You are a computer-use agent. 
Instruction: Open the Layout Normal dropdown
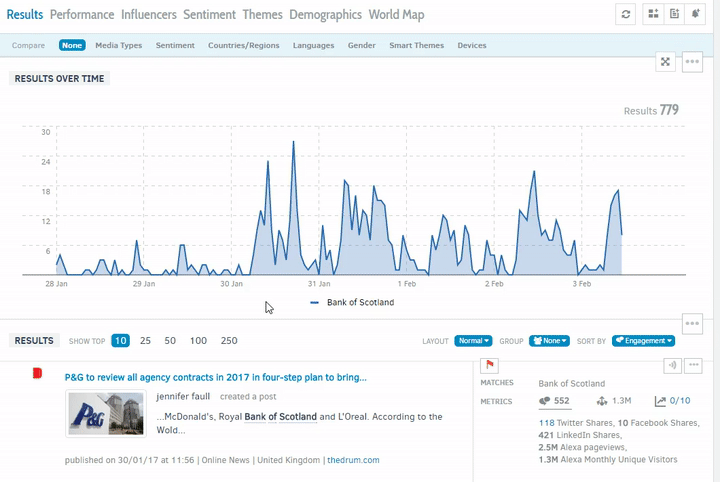coord(472,341)
